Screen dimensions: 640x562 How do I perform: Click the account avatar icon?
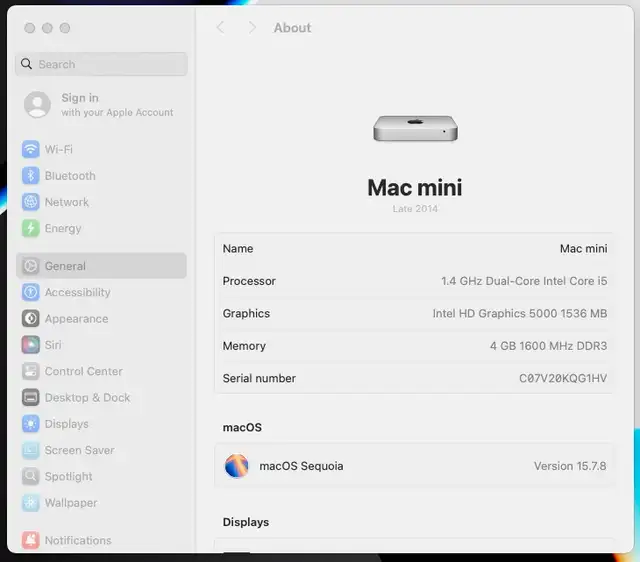[x=37, y=104]
